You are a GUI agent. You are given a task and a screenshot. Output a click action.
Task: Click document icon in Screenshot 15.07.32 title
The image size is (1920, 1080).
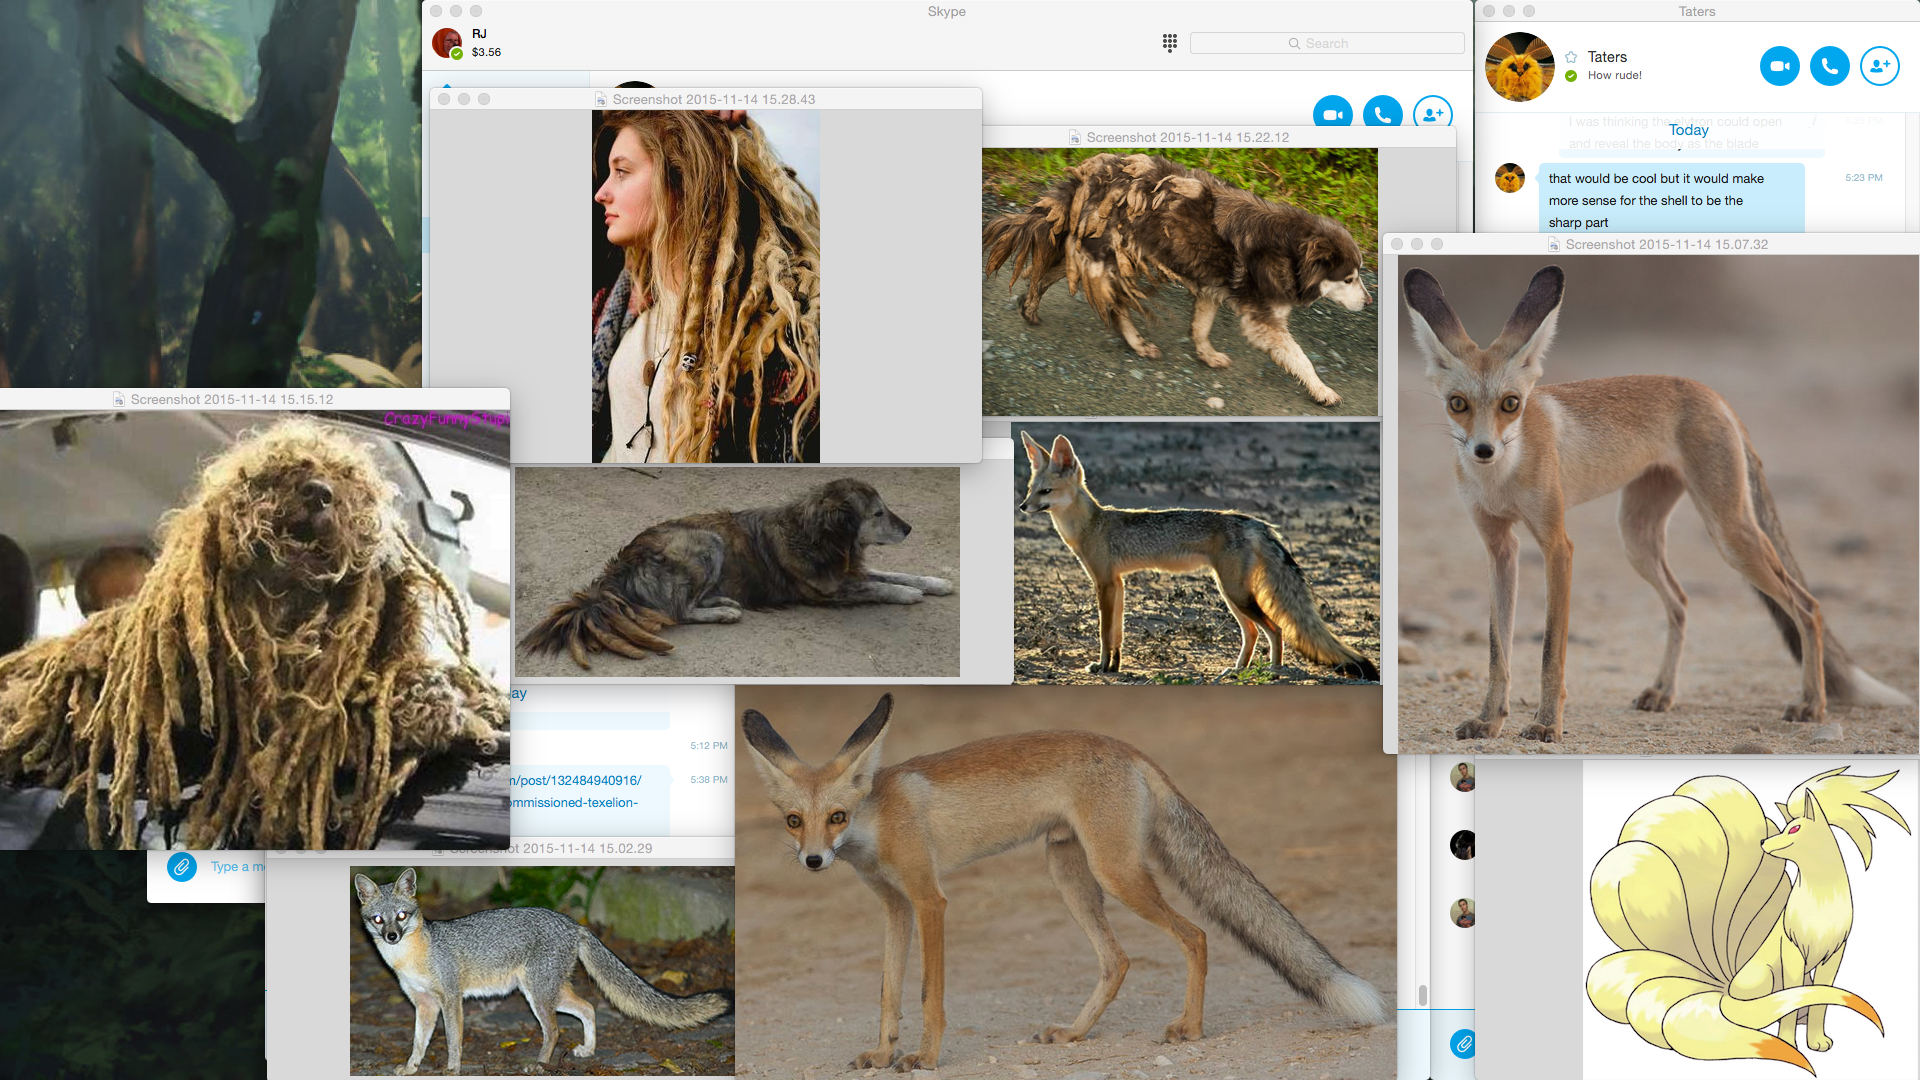click(1554, 244)
